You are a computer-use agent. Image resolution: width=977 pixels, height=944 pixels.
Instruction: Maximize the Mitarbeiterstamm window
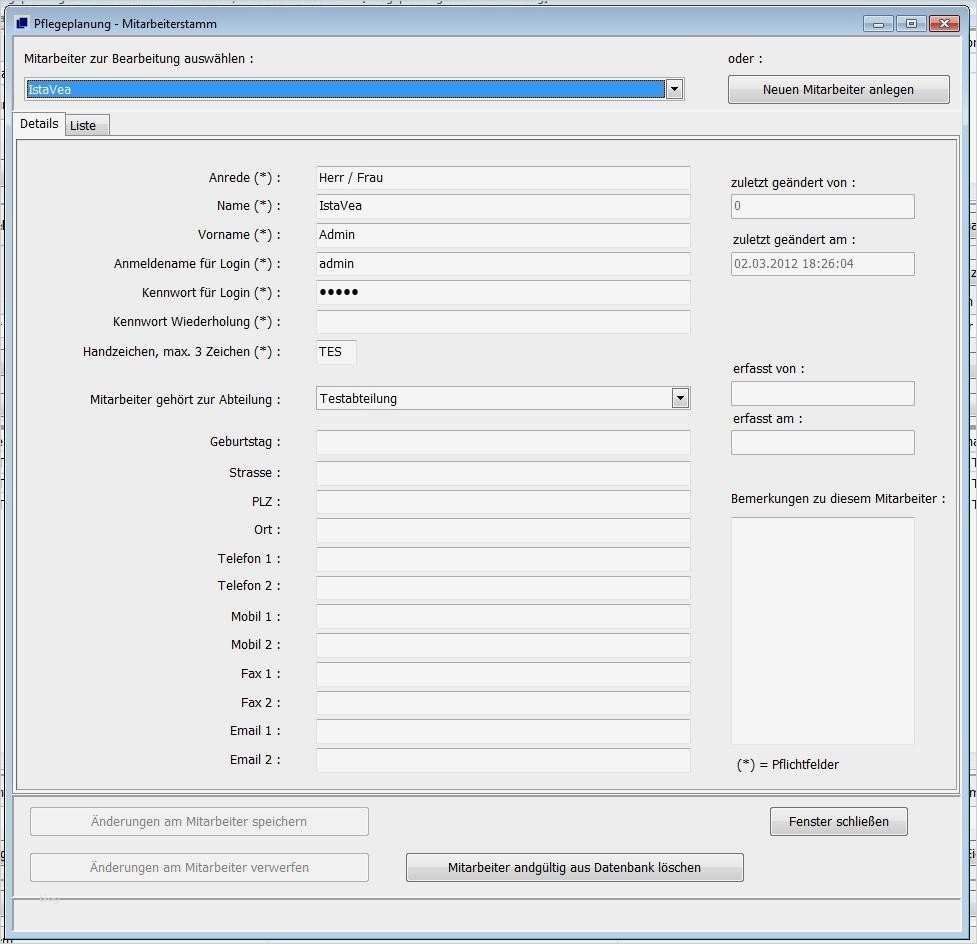(x=911, y=24)
